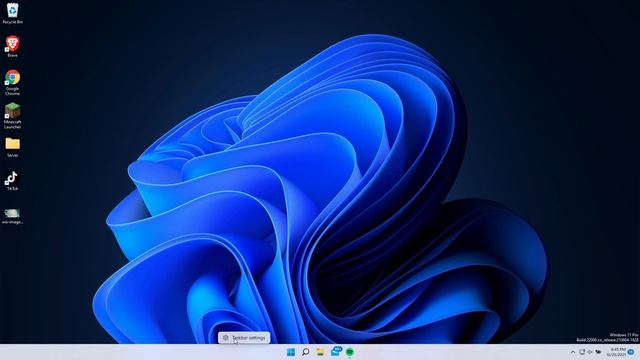
Task: Select the TikTok desktop shortcut
Action: point(12,181)
